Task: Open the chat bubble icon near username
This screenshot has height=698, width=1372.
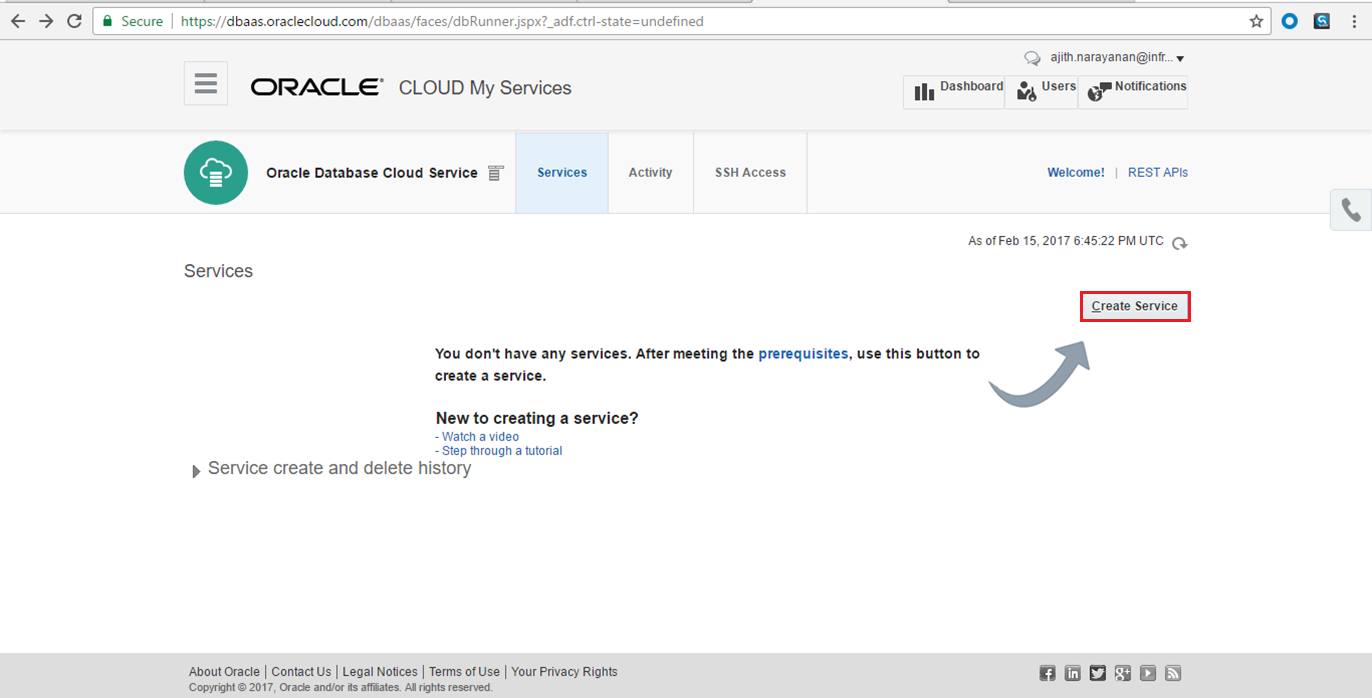Action: 1033,59
